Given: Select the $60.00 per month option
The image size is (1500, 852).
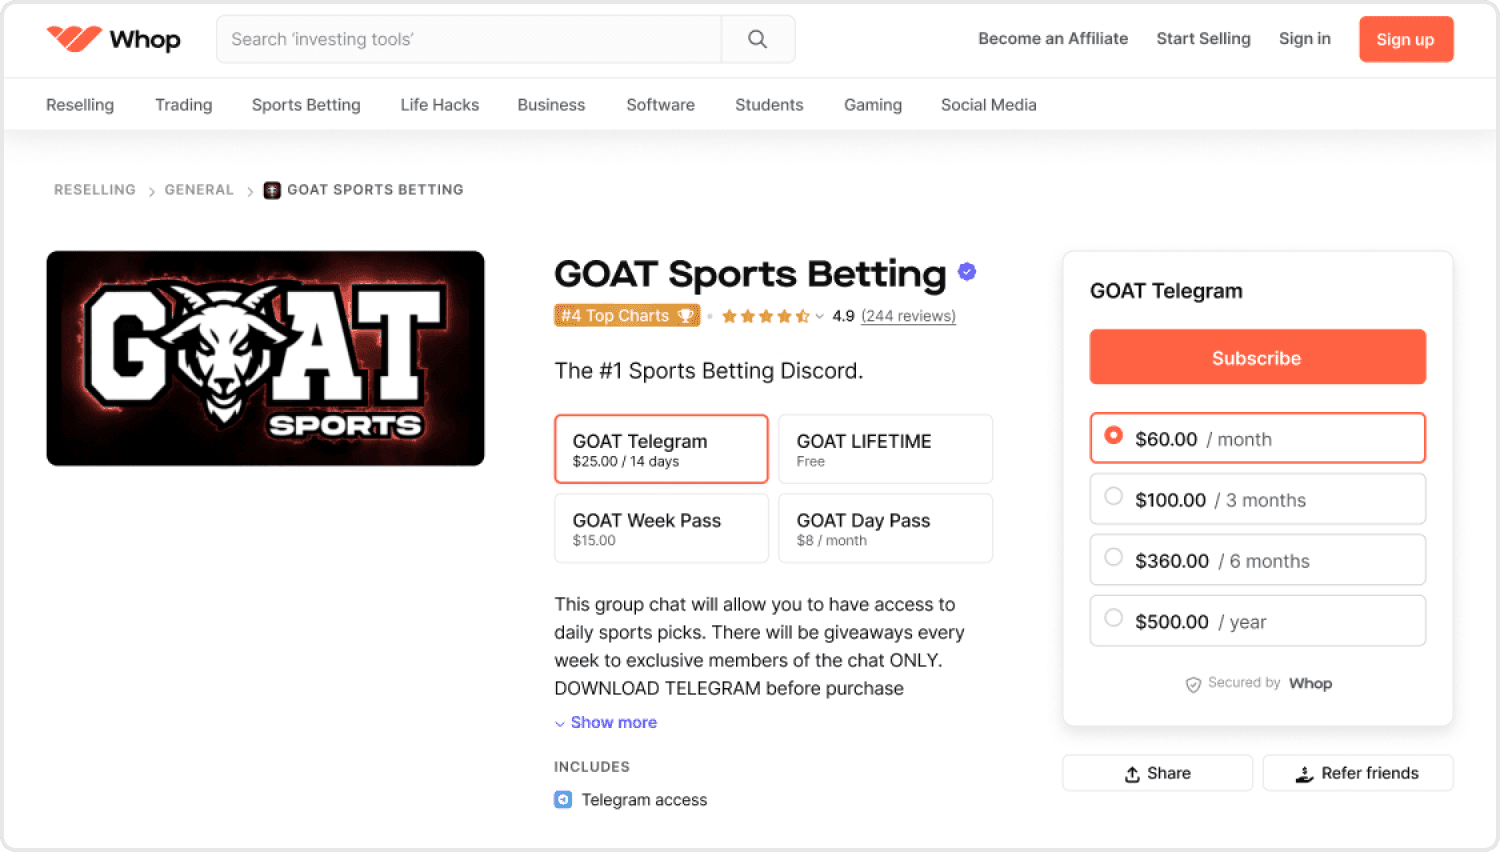Looking at the screenshot, I should tap(1257, 438).
